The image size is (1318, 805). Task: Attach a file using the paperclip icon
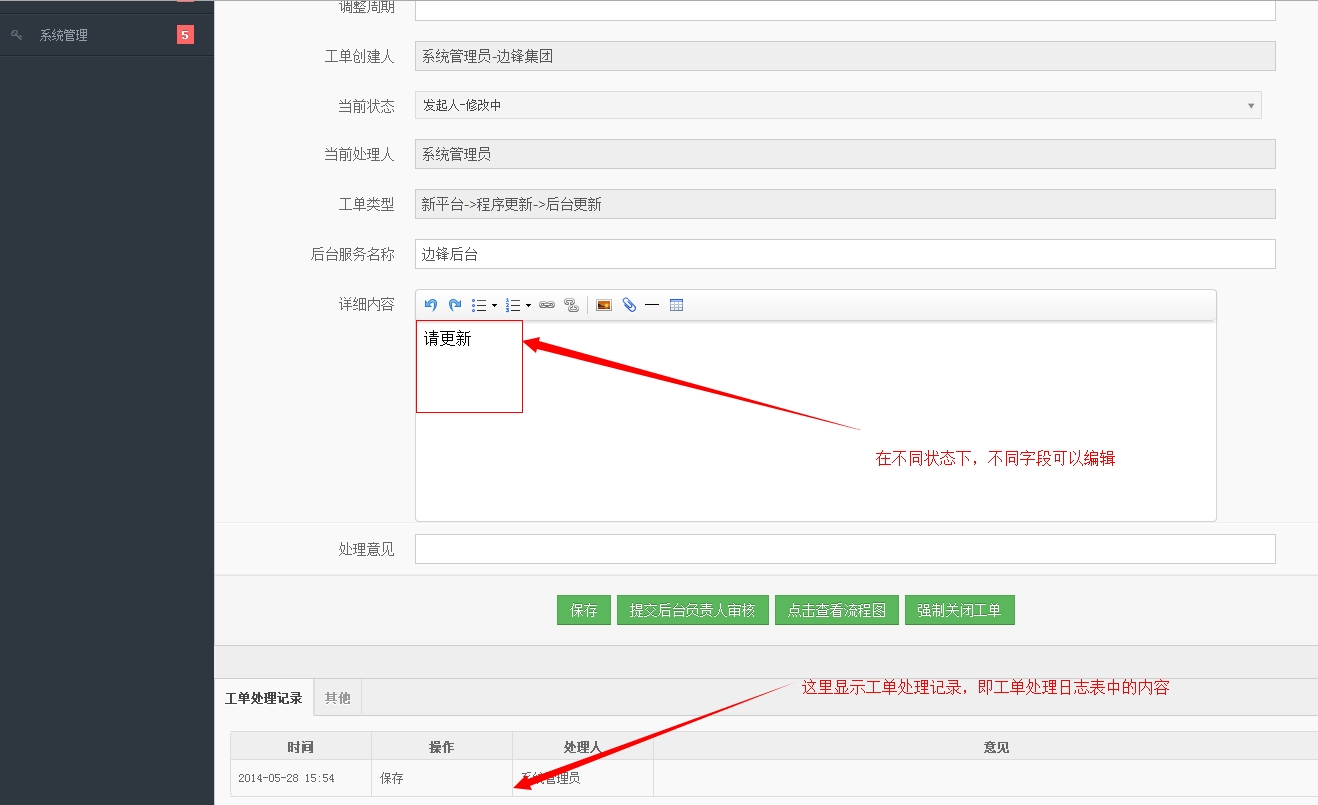[x=628, y=305]
